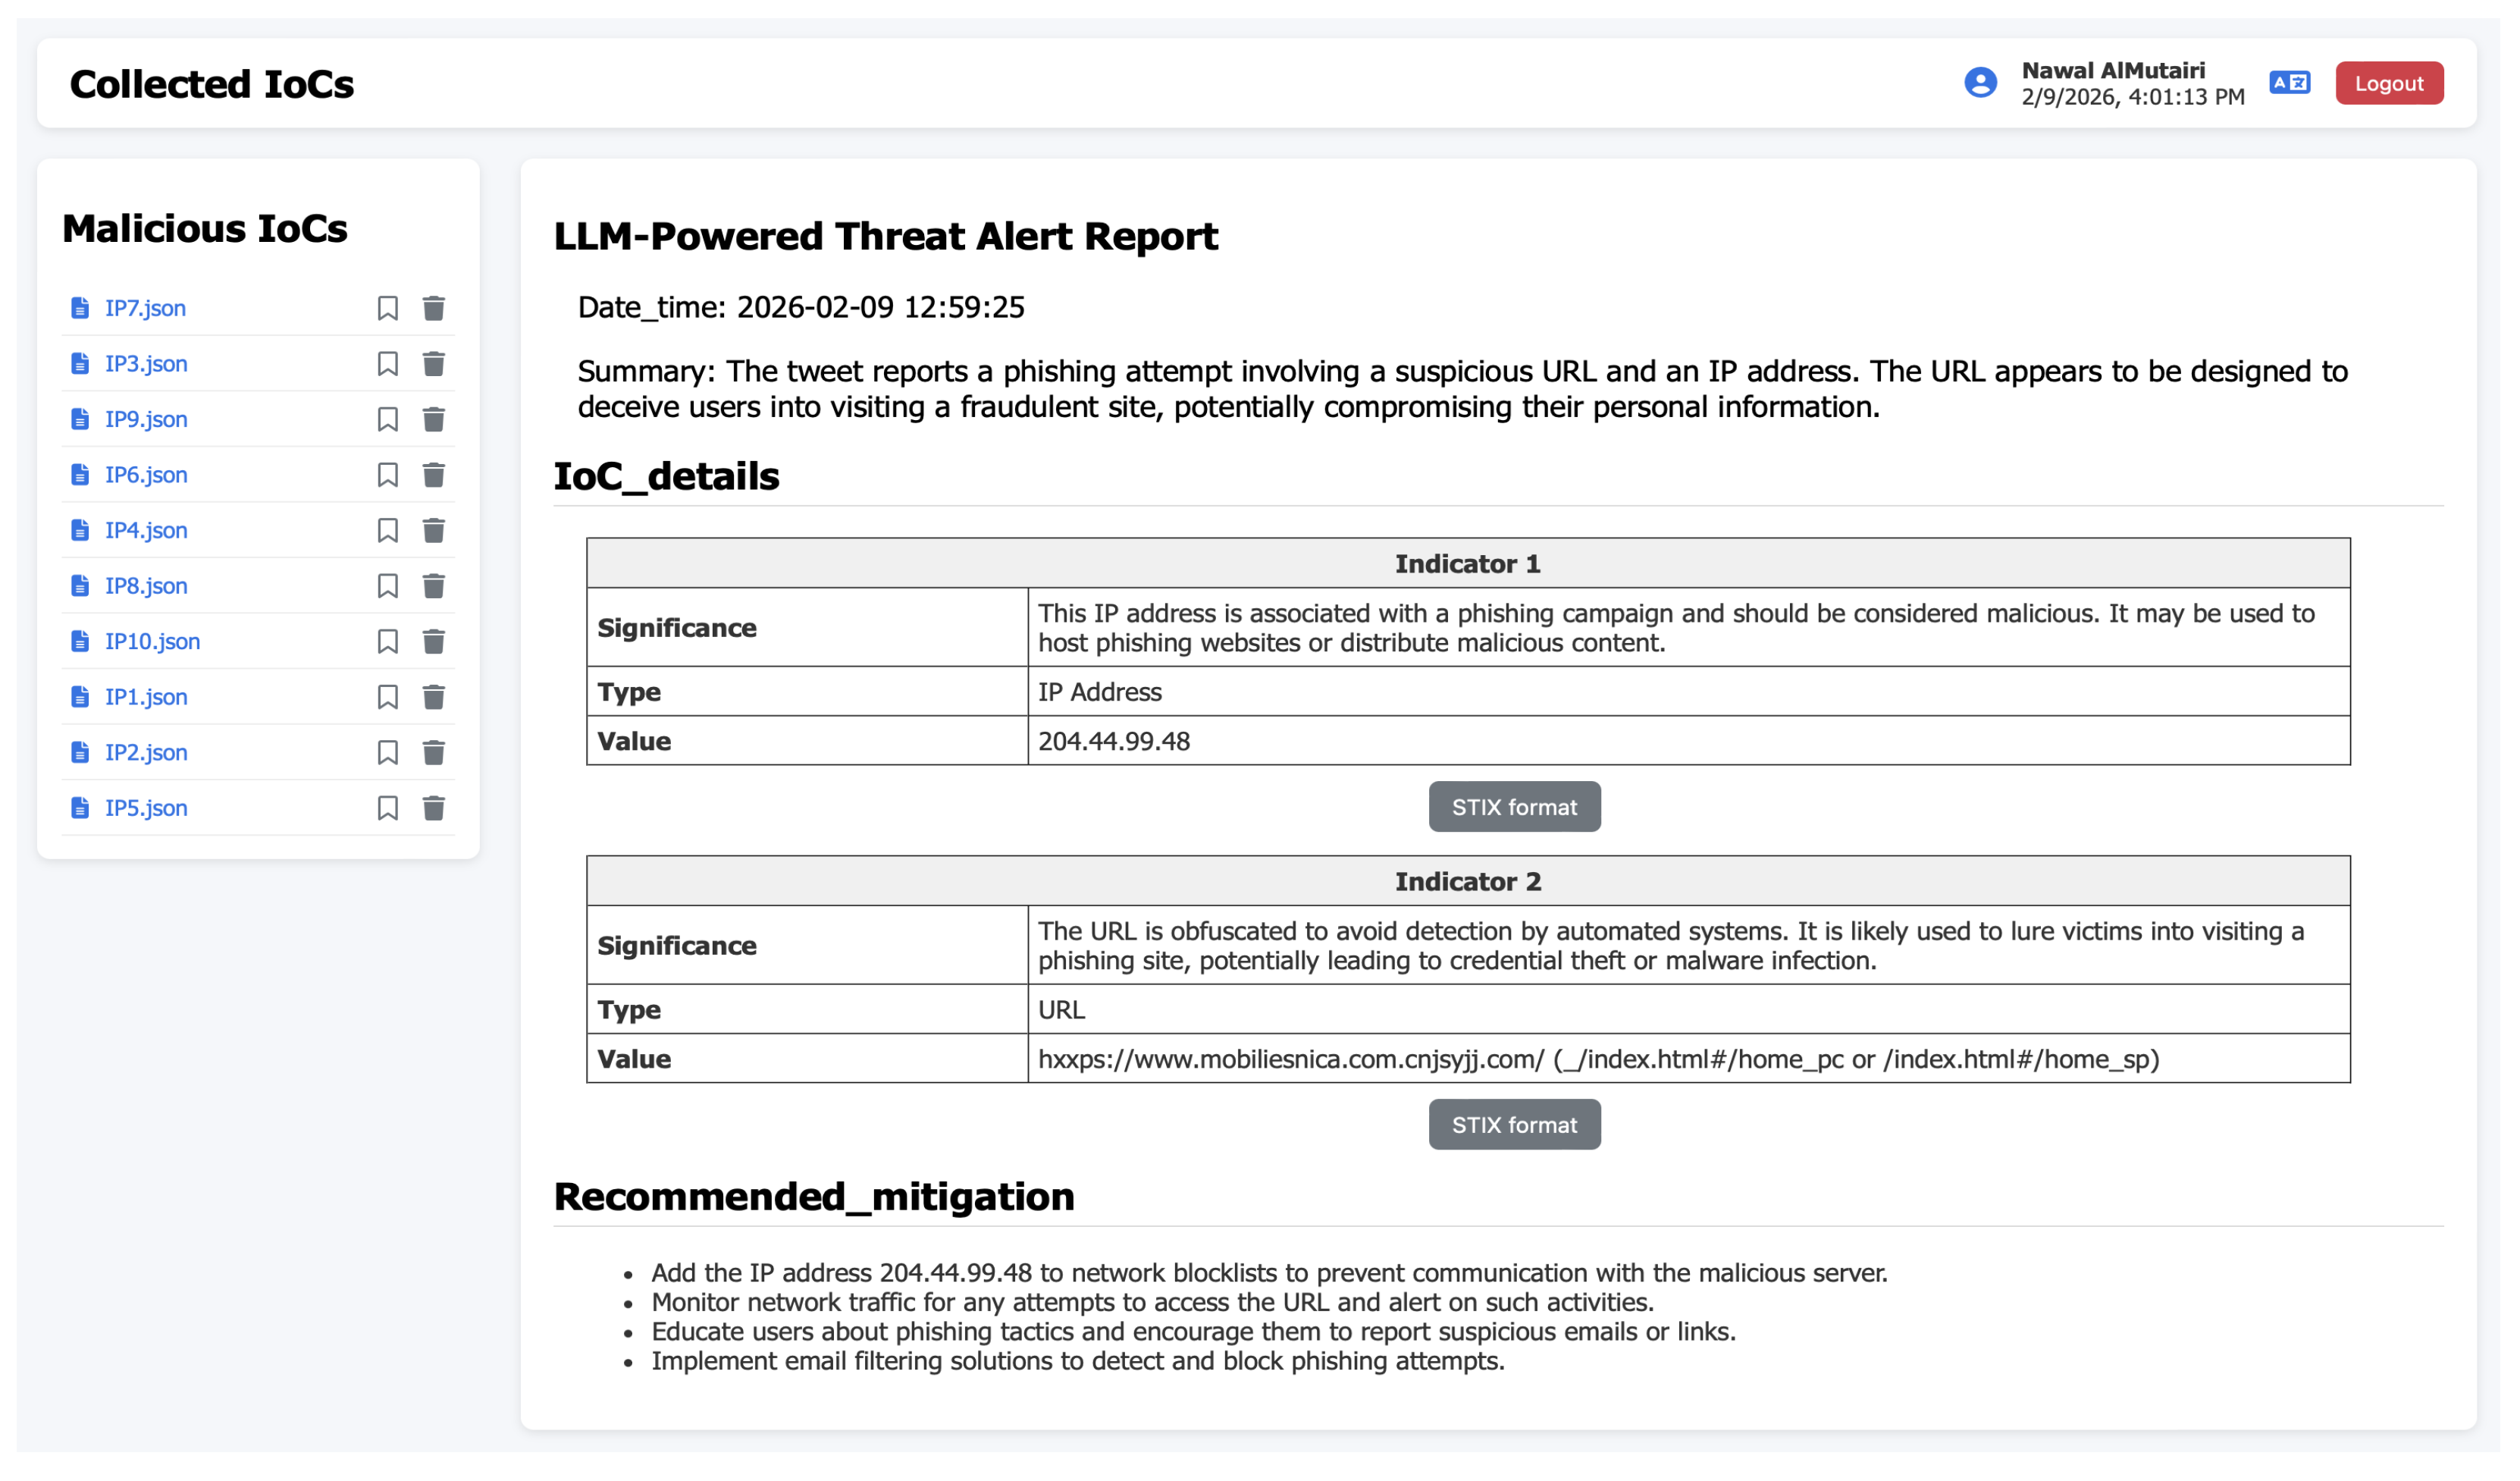
Task: Open the IP7.json report
Action: coord(146,308)
